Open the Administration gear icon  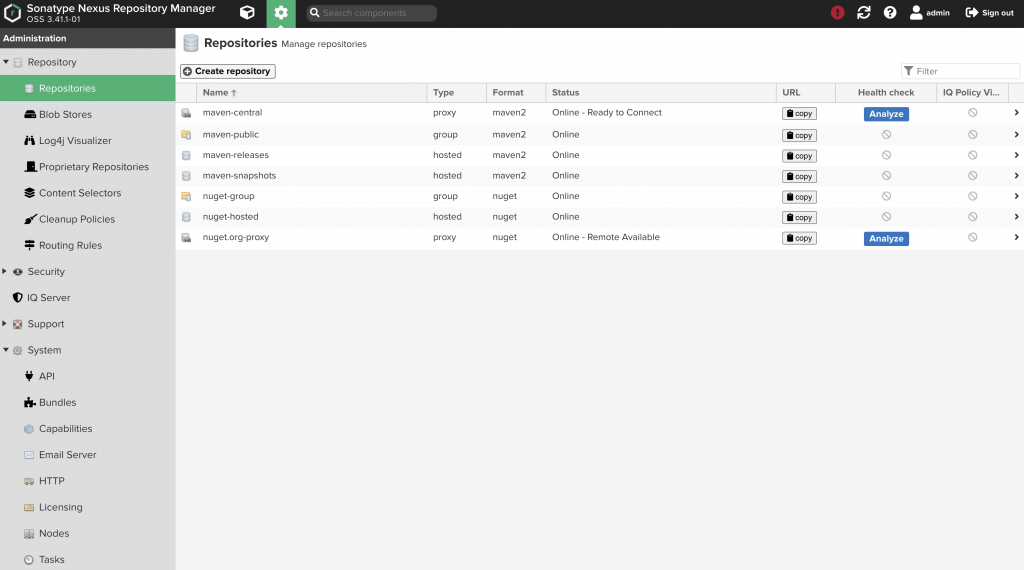pyautogui.click(x=281, y=13)
